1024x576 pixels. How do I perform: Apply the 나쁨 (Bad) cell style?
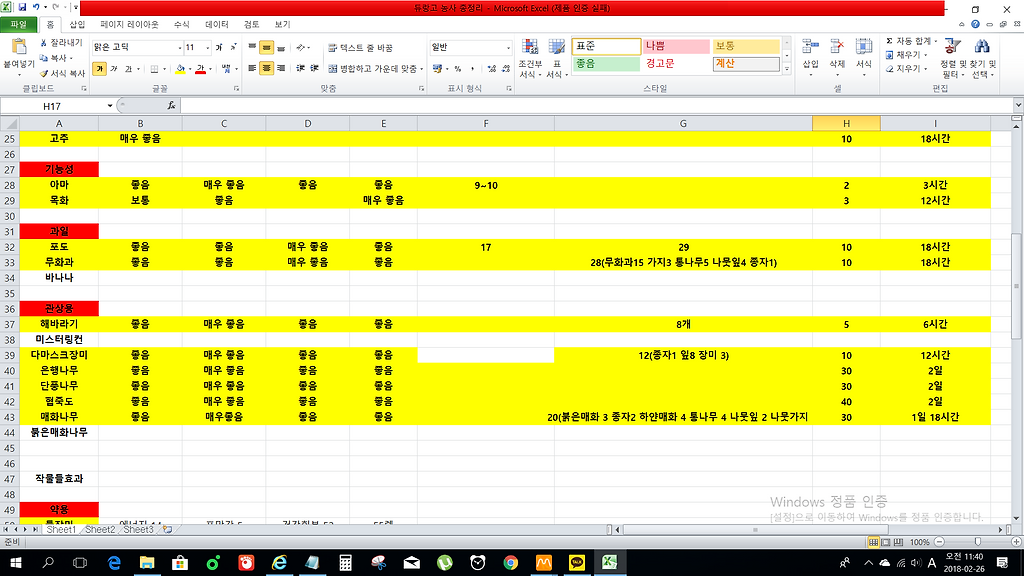(x=674, y=46)
